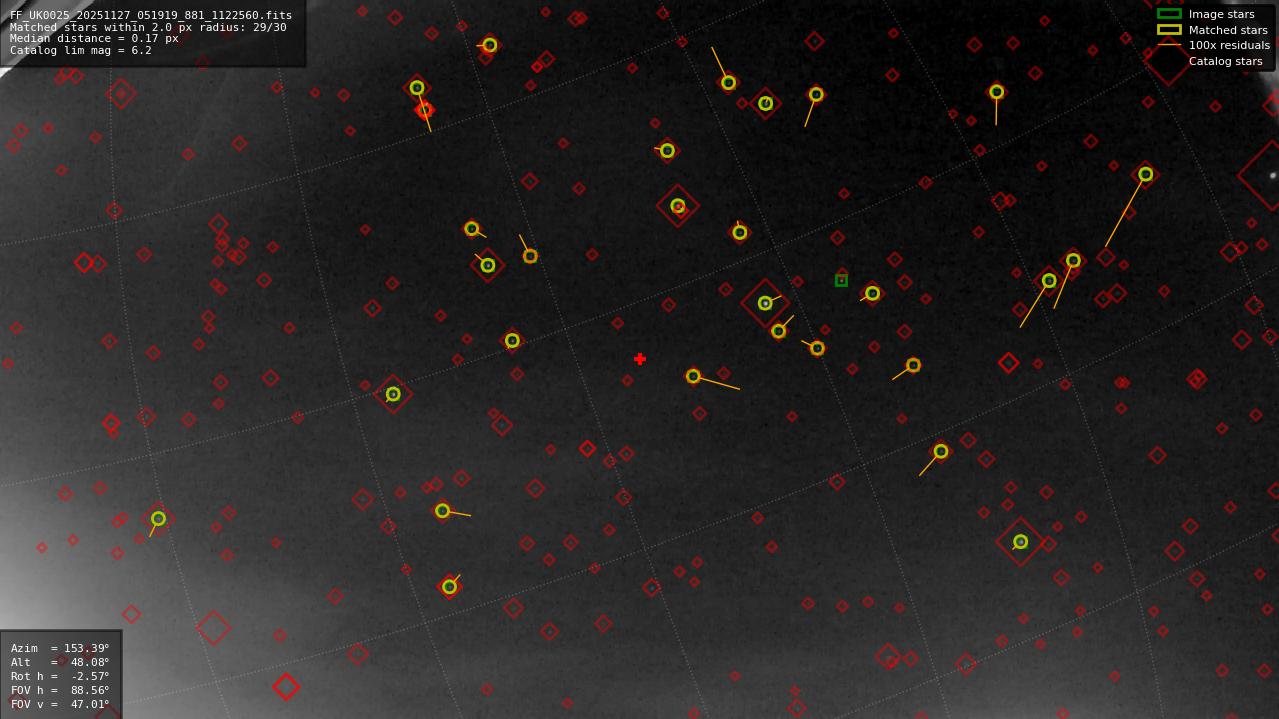Click the green Image stars legend swatch
This screenshot has height=719, width=1279.
click(x=1169, y=14)
